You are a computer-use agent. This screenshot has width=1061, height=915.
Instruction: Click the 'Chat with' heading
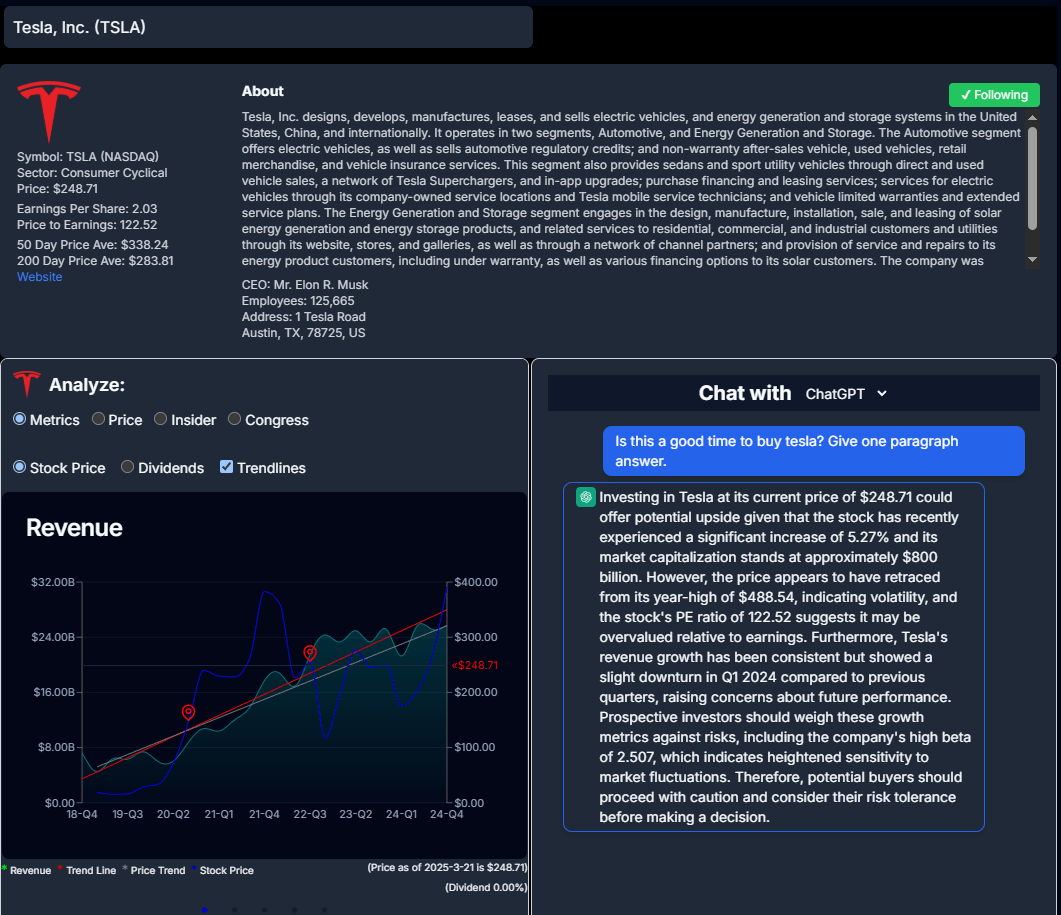(x=745, y=393)
